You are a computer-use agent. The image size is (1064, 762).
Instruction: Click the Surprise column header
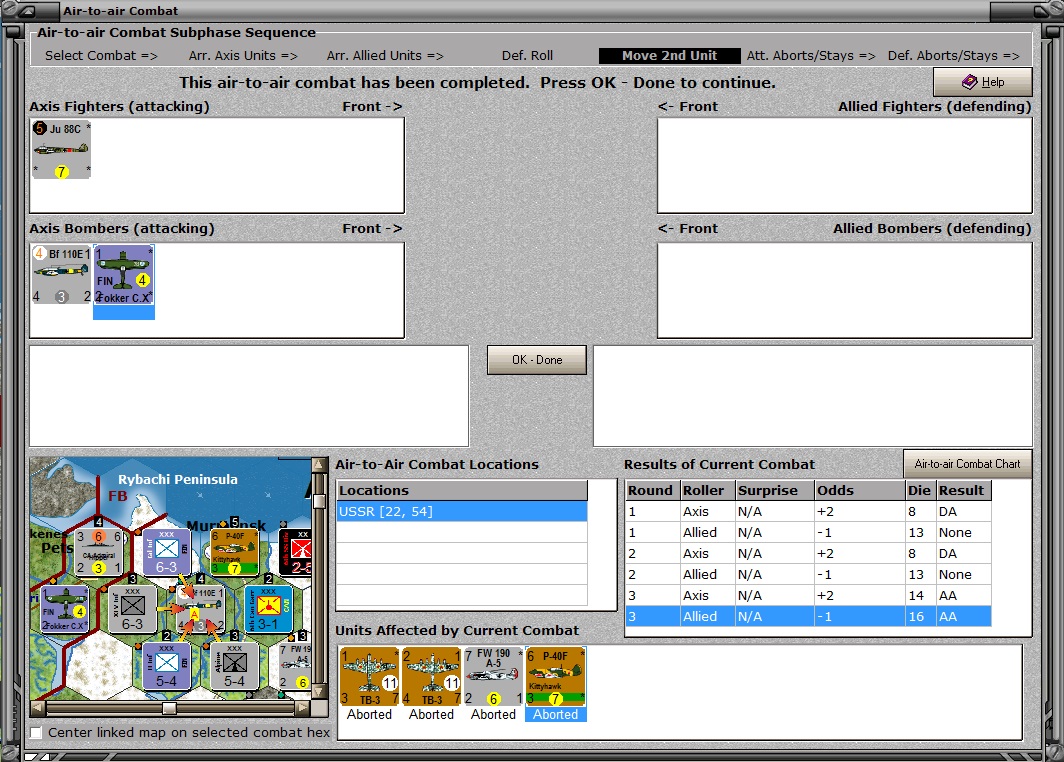[x=775, y=491]
